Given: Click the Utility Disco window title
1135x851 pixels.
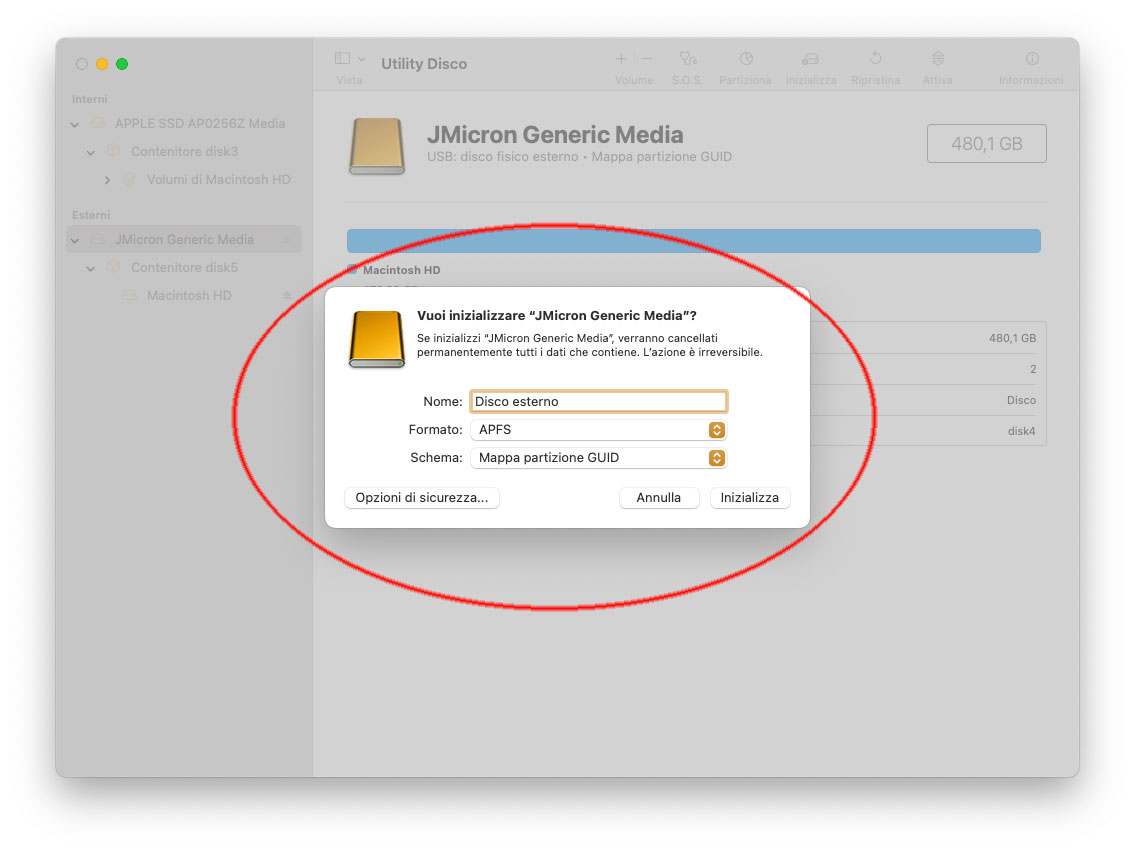Looking at the screenshot, I should pyautogui.click(x=424, y=64).
